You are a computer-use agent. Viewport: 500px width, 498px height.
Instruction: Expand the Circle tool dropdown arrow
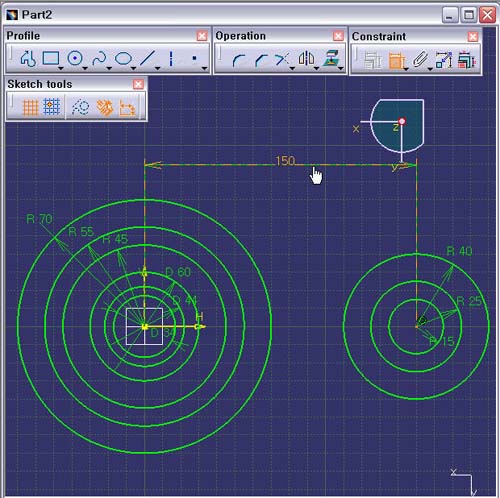tap(85, 68)
